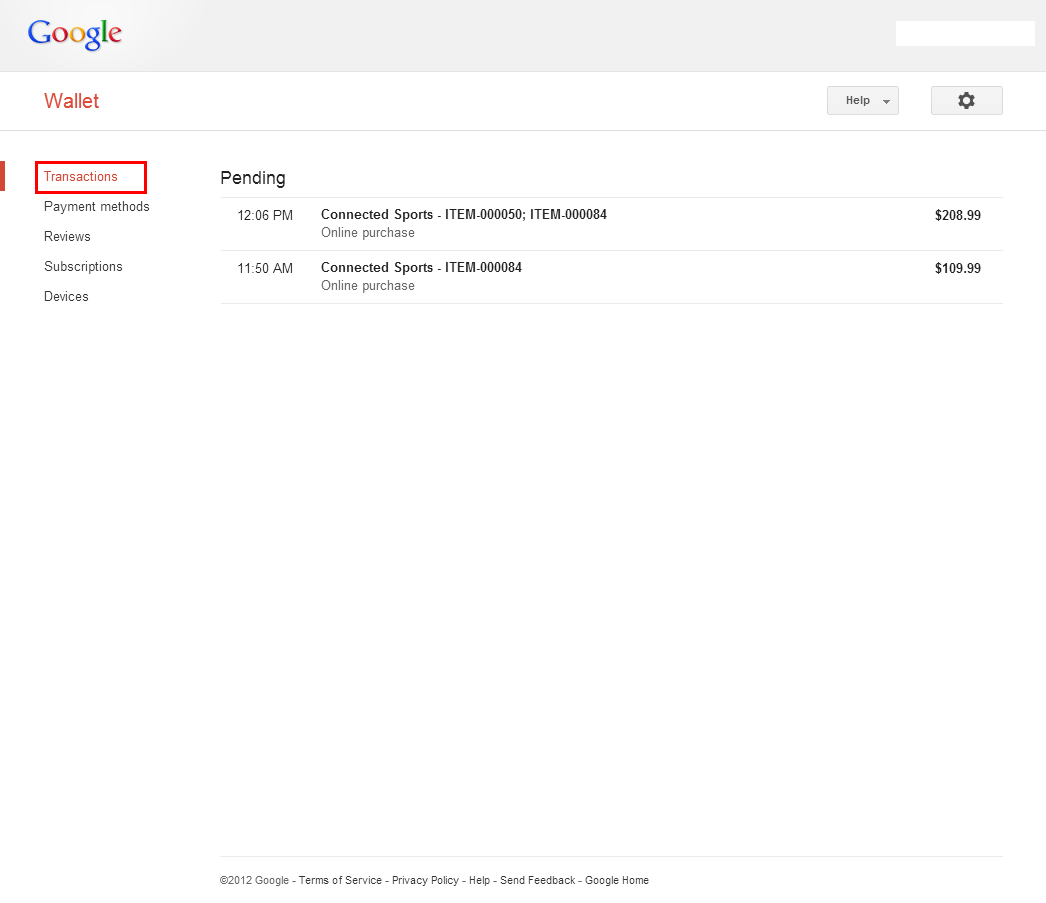Screen dimensions: 1046x903
Task: Open Payment methods section
Action: pos(97,207)
